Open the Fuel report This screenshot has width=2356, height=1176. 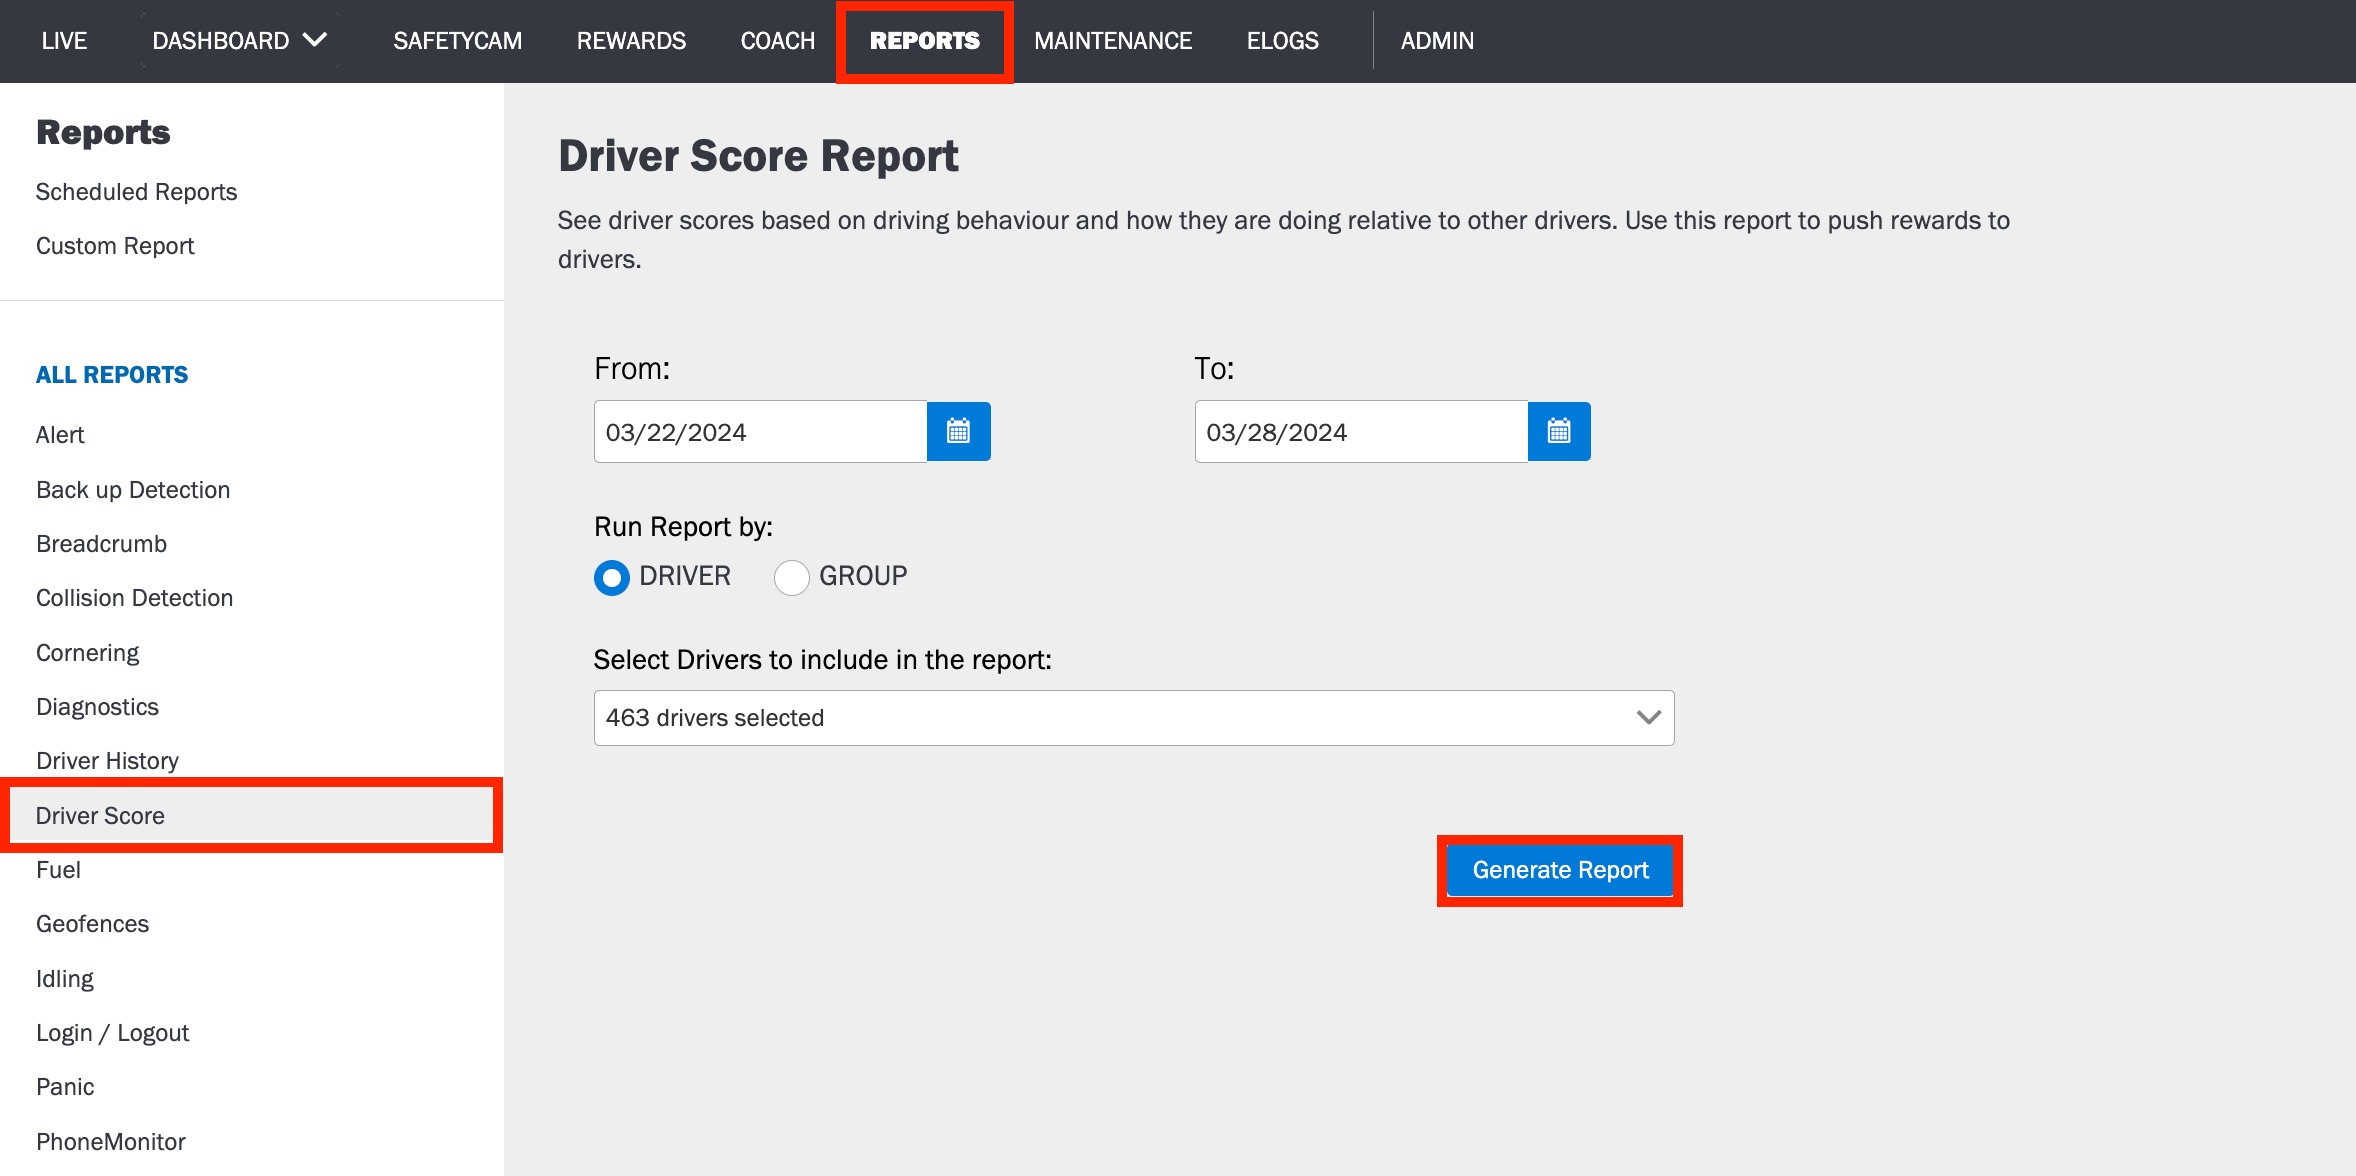pos(58,870)
